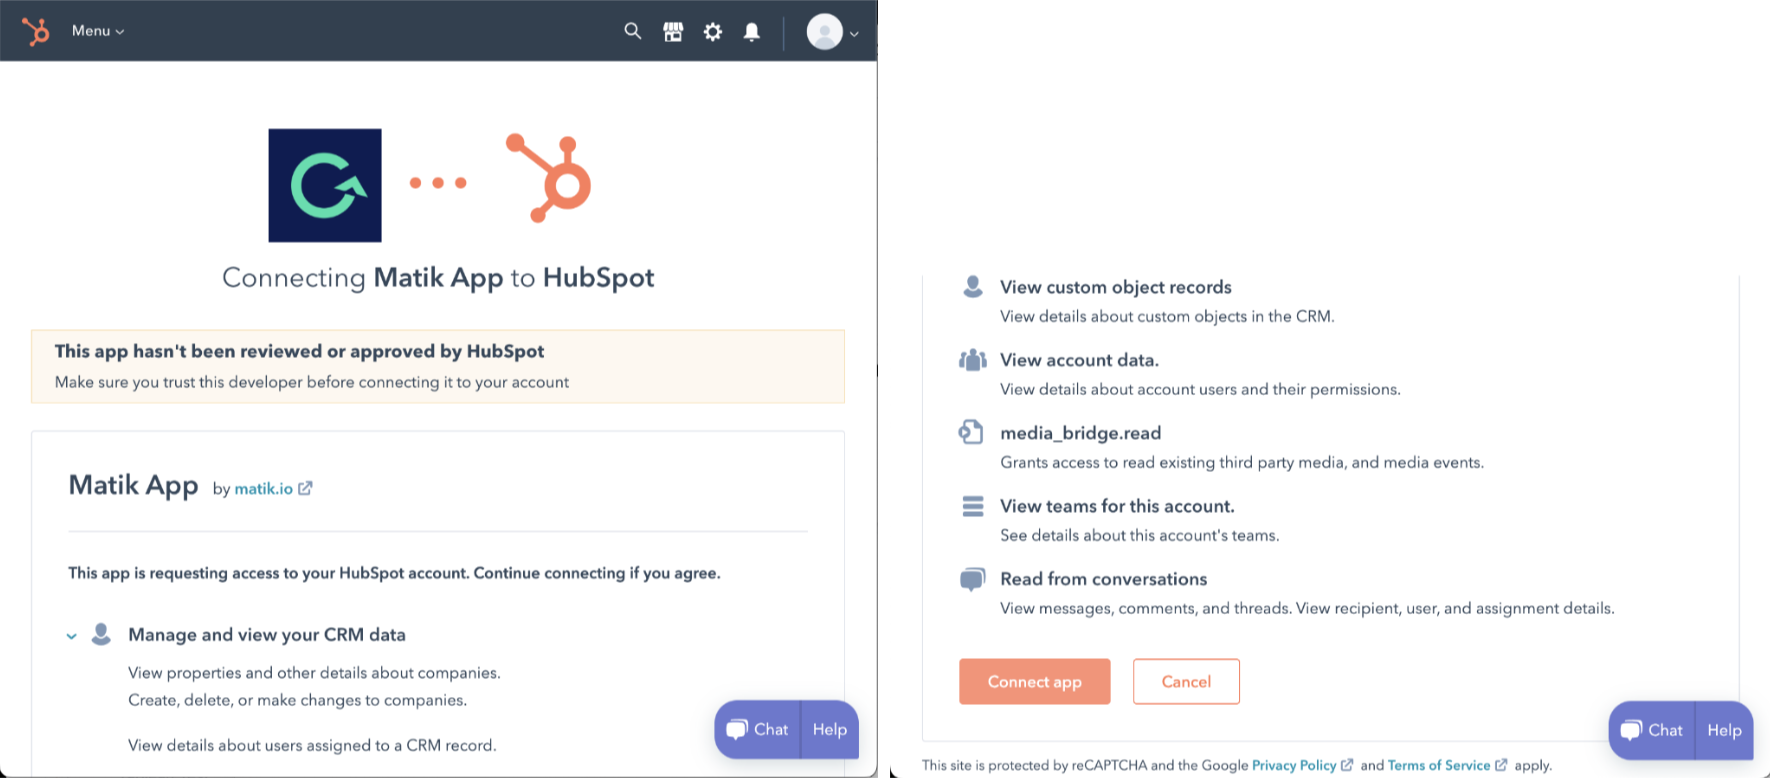Open Chat in the right window
The height and width of the screenshot is (778, 1770).
point(1652,730)
